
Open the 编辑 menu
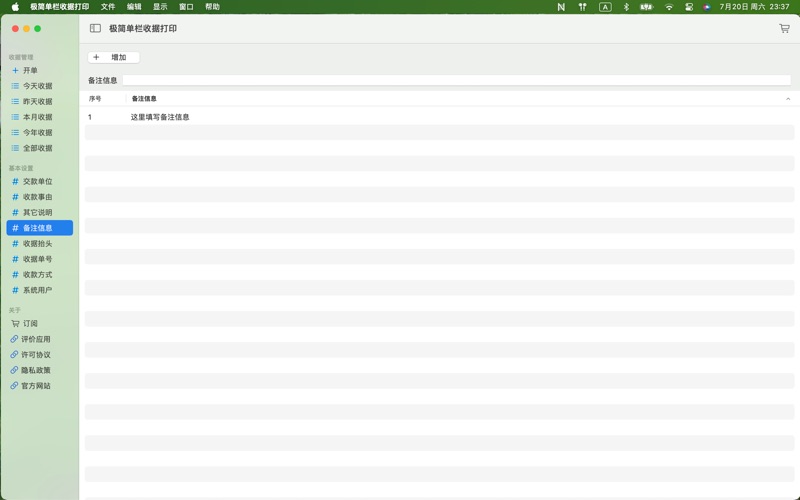point(134,7)
